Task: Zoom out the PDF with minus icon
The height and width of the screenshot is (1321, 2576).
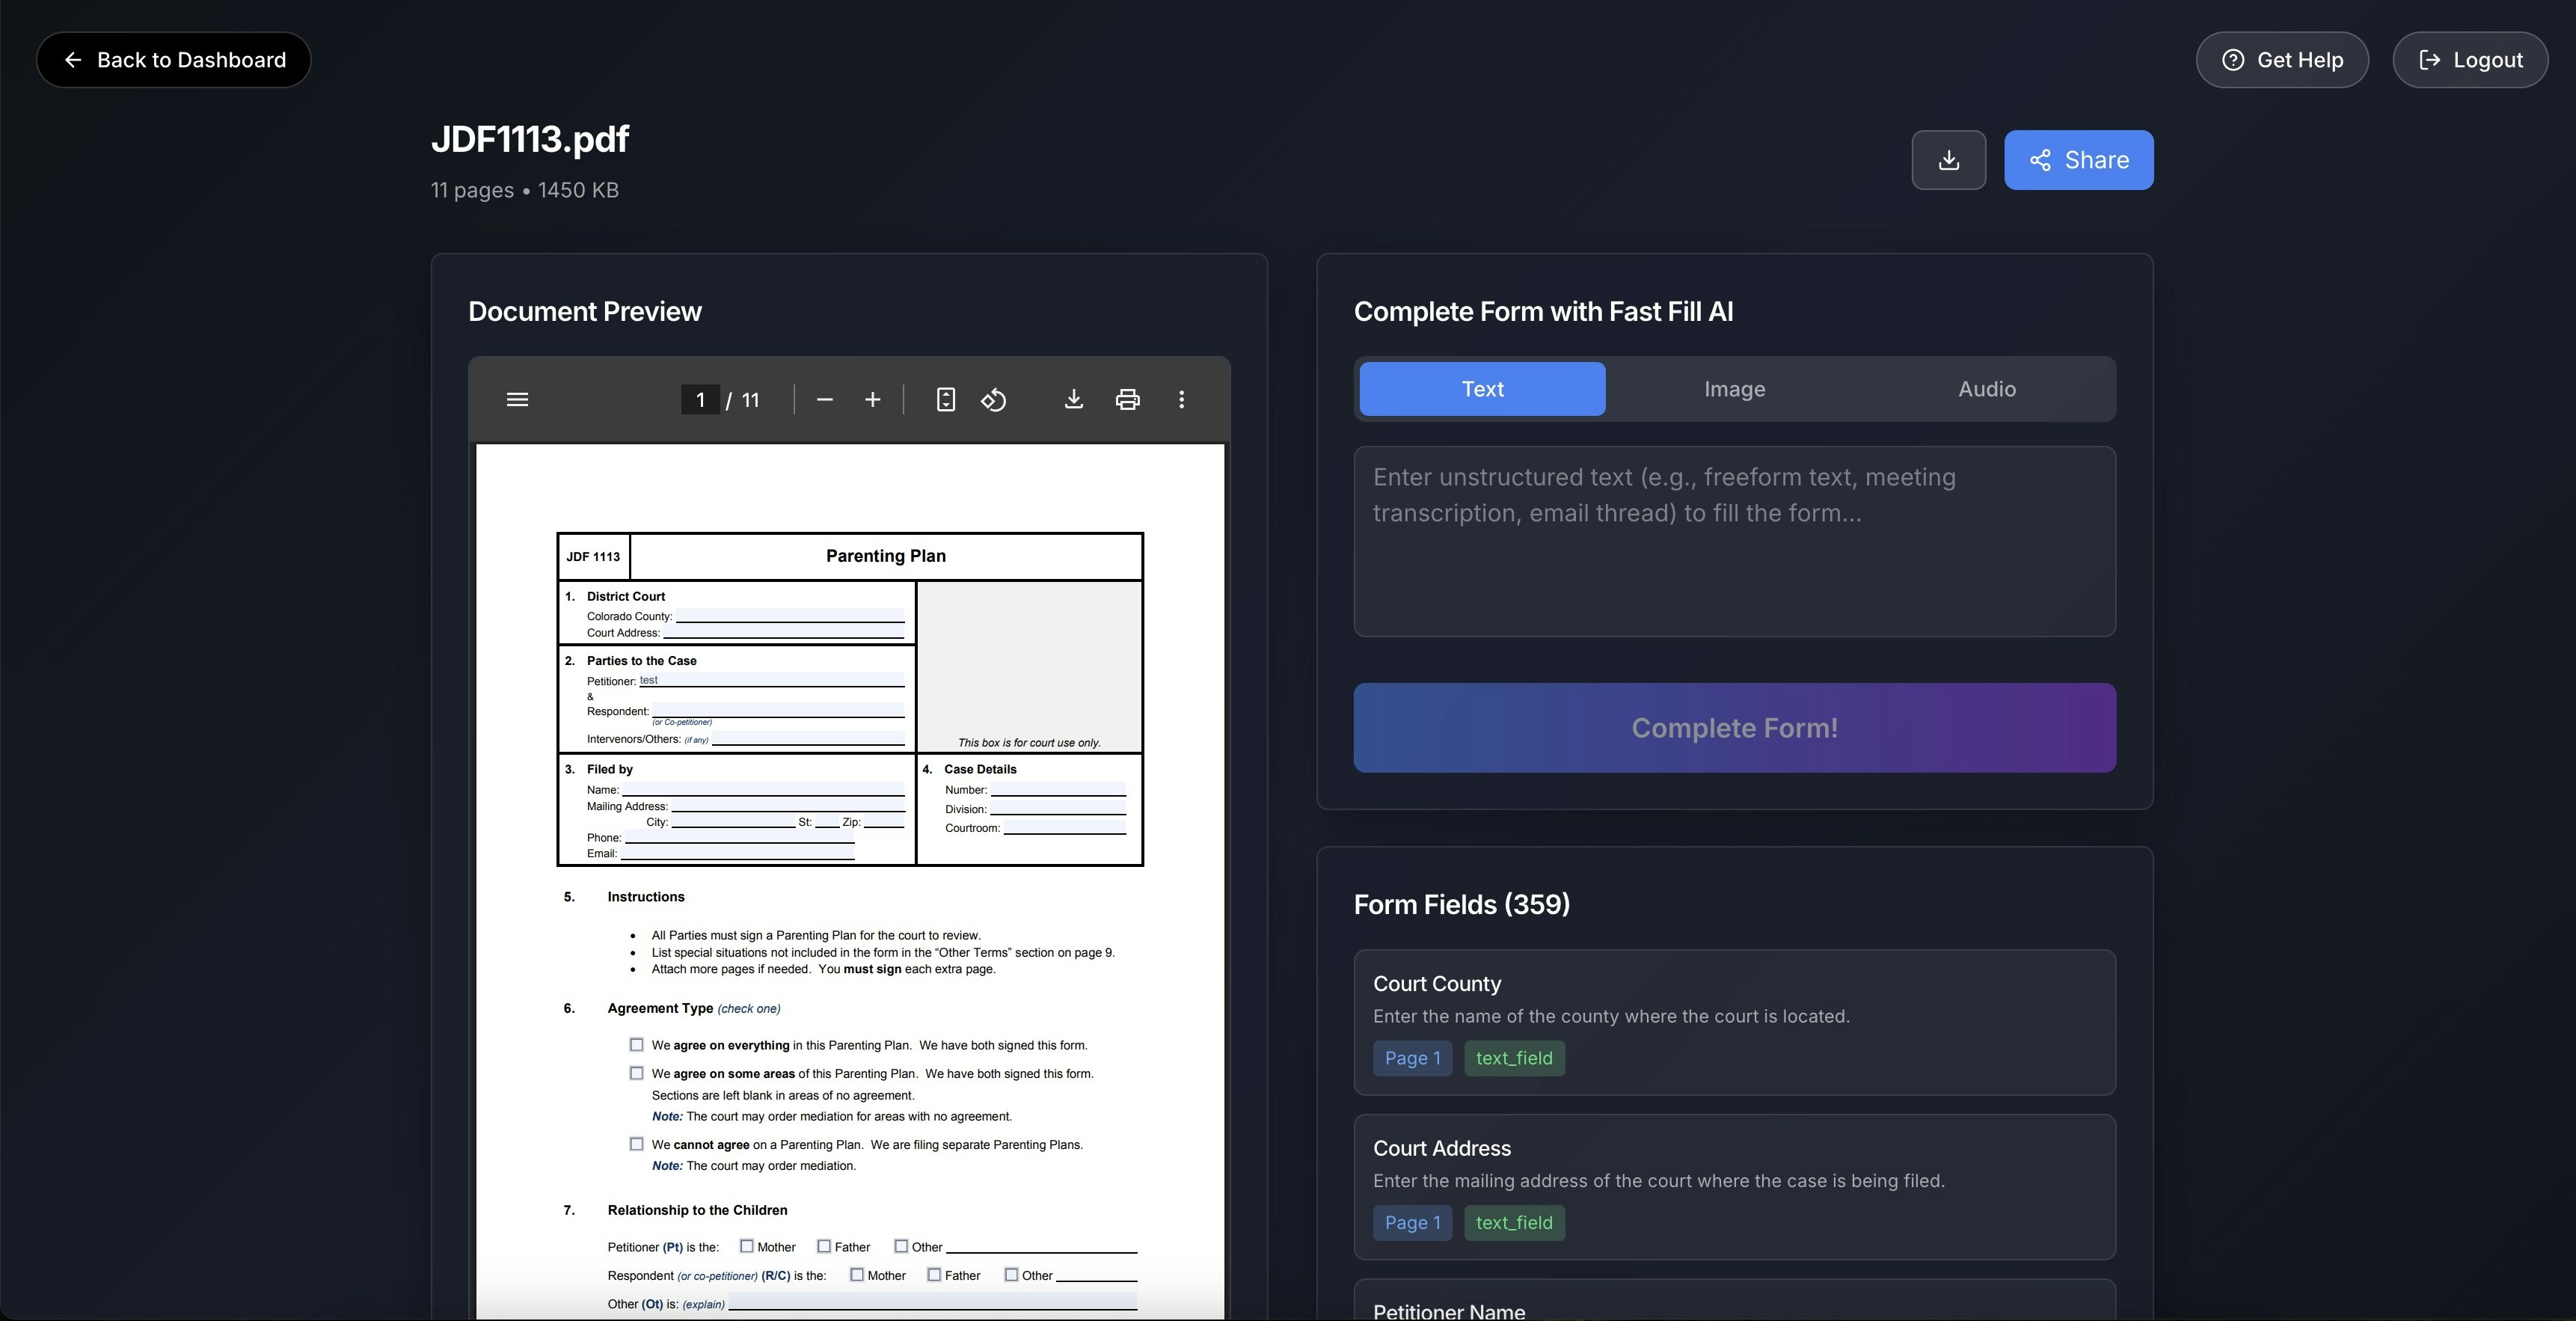Action: 824,400
